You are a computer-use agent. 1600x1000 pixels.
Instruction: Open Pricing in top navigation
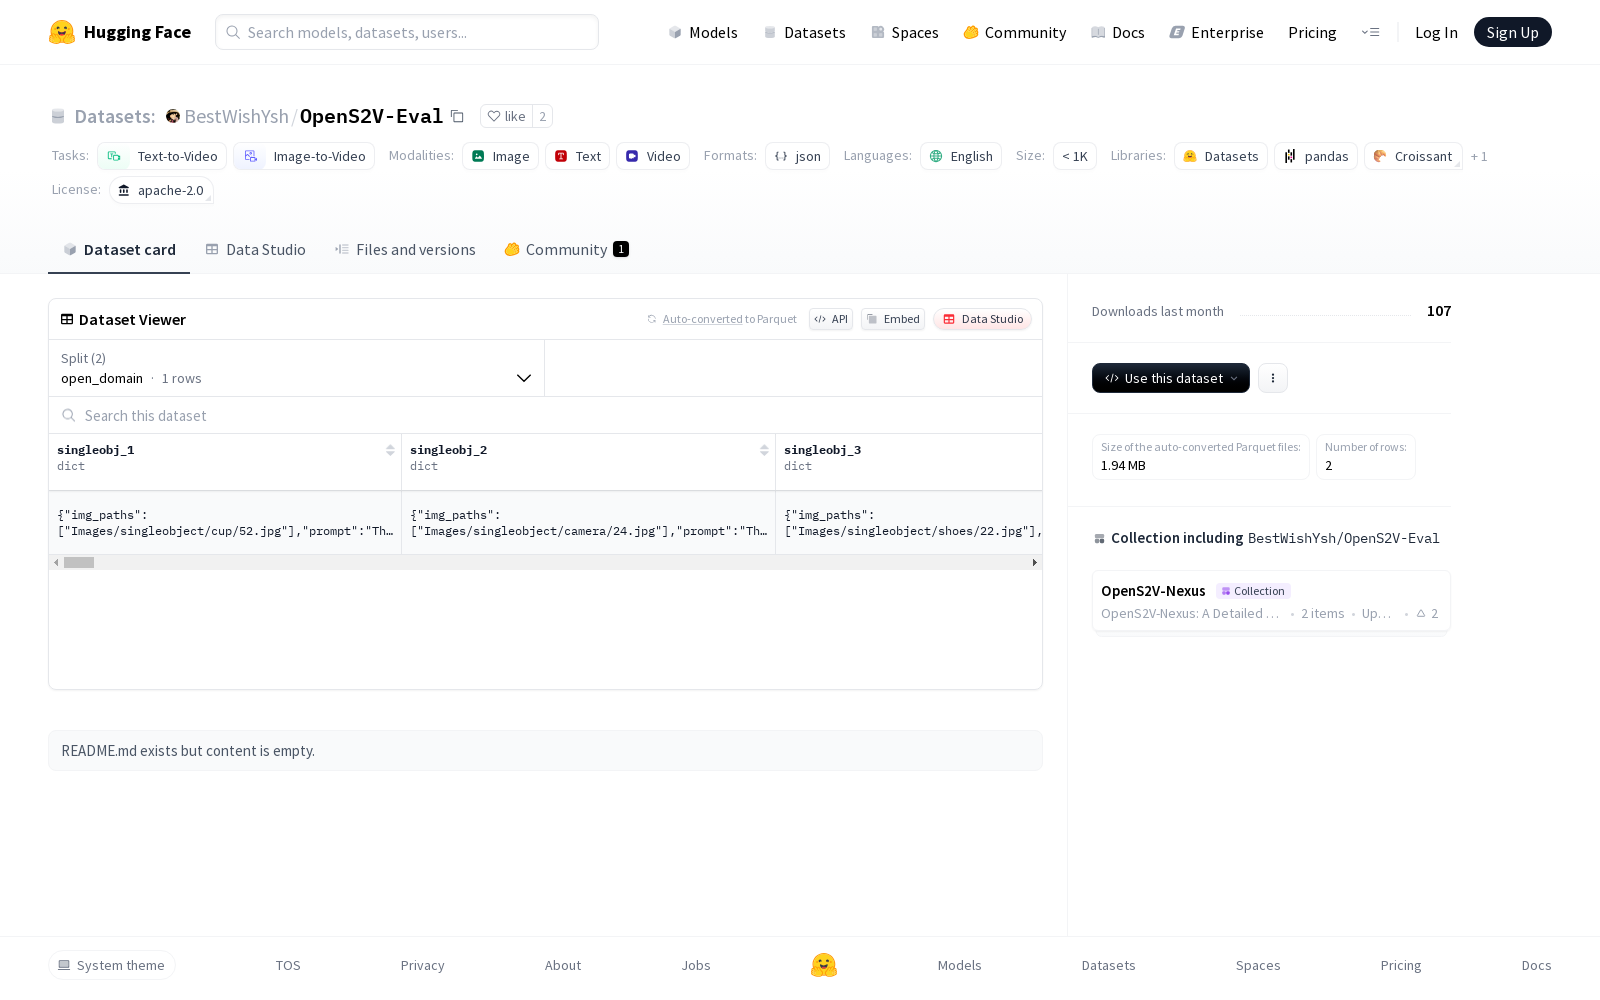1312,32
